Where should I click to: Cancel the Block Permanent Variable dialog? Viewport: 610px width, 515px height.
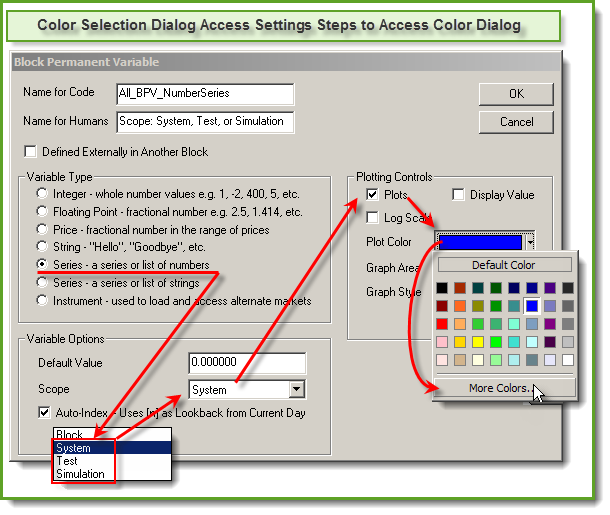click(515, 121)
